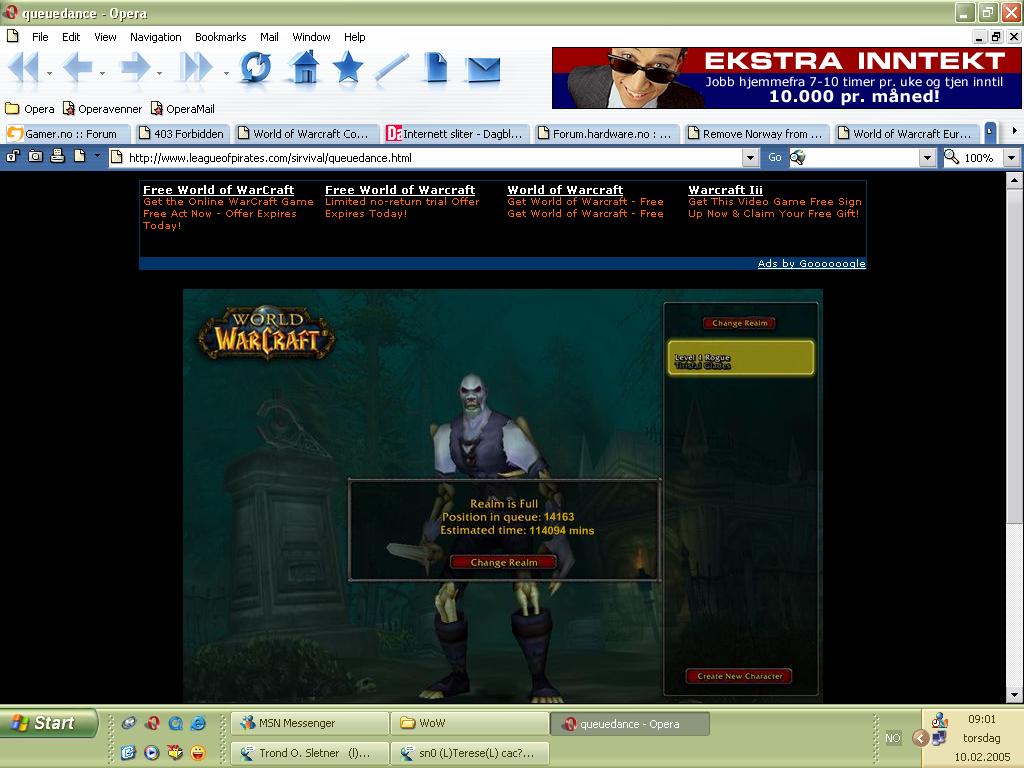Screen dimensions: 1024x768
Task: Open the 100% zoom level dropdown
Action: (1011, 157)
